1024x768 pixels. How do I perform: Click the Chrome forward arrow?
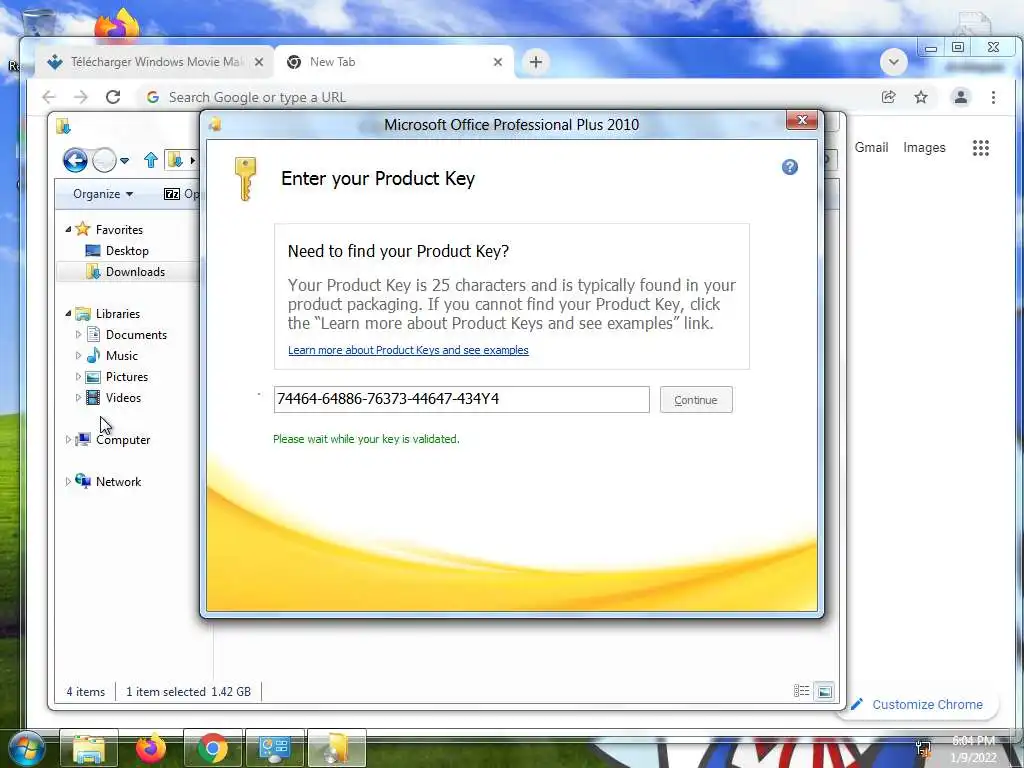click(x=80, y=97)
